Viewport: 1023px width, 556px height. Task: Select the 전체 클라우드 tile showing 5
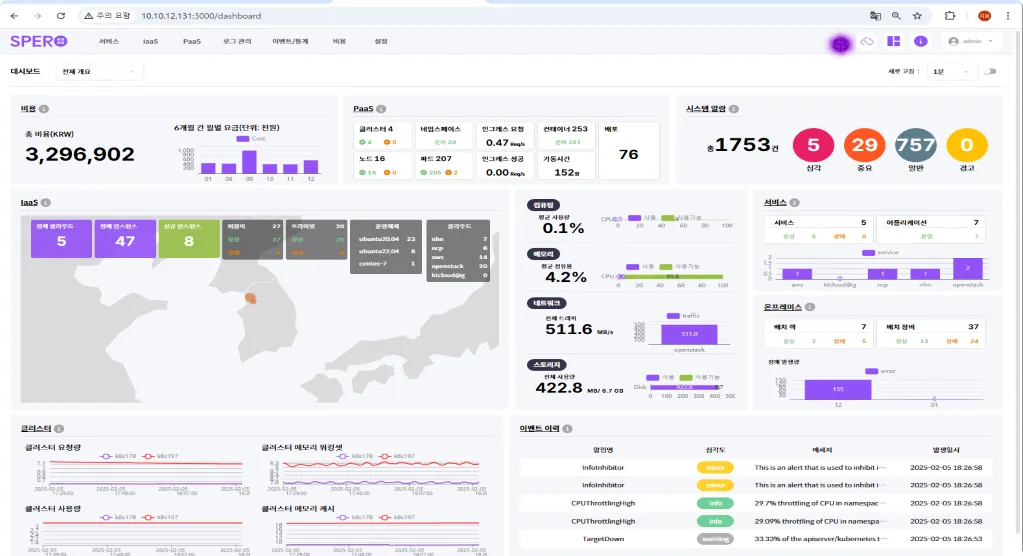(61, 238)
